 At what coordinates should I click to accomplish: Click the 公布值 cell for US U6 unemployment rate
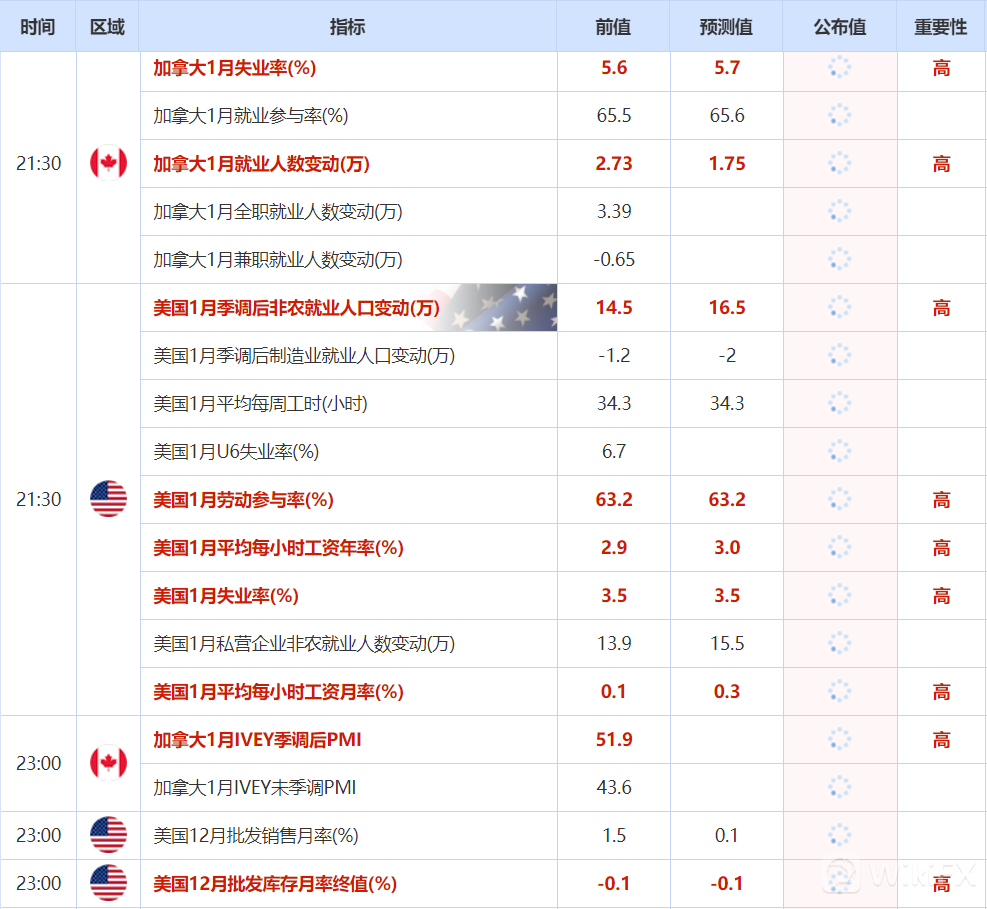(x=839, y=451)
